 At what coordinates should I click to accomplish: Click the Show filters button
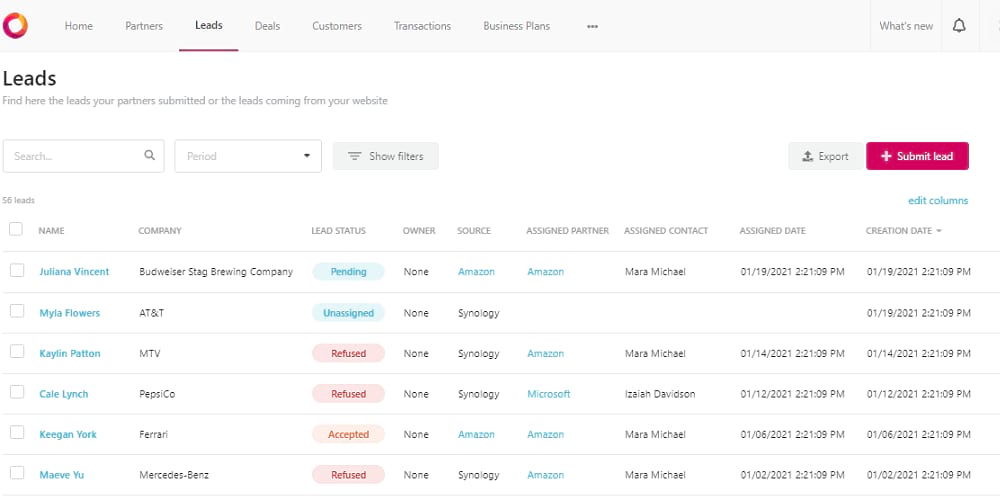point(385,156)
